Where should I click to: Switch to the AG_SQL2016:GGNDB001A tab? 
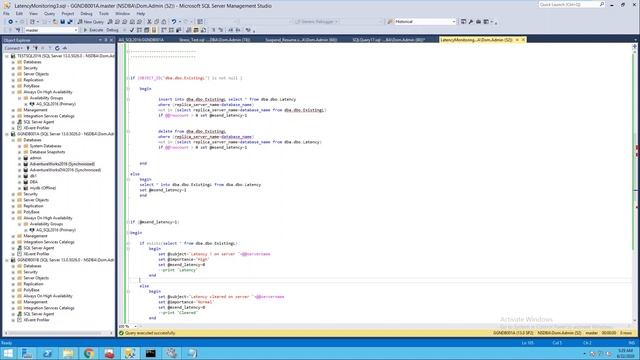[x=141, y=40]
